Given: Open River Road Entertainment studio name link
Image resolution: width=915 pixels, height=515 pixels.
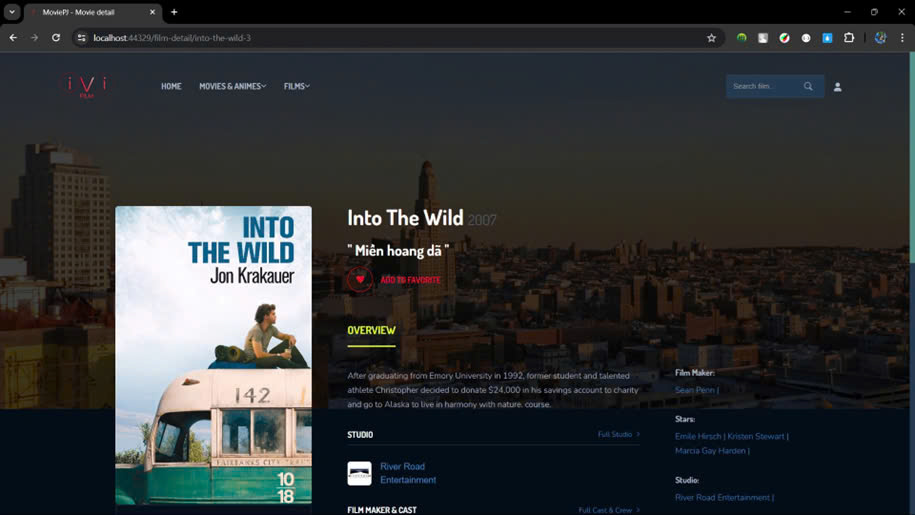Looking at the screenshot, I should tap(408, 473).
